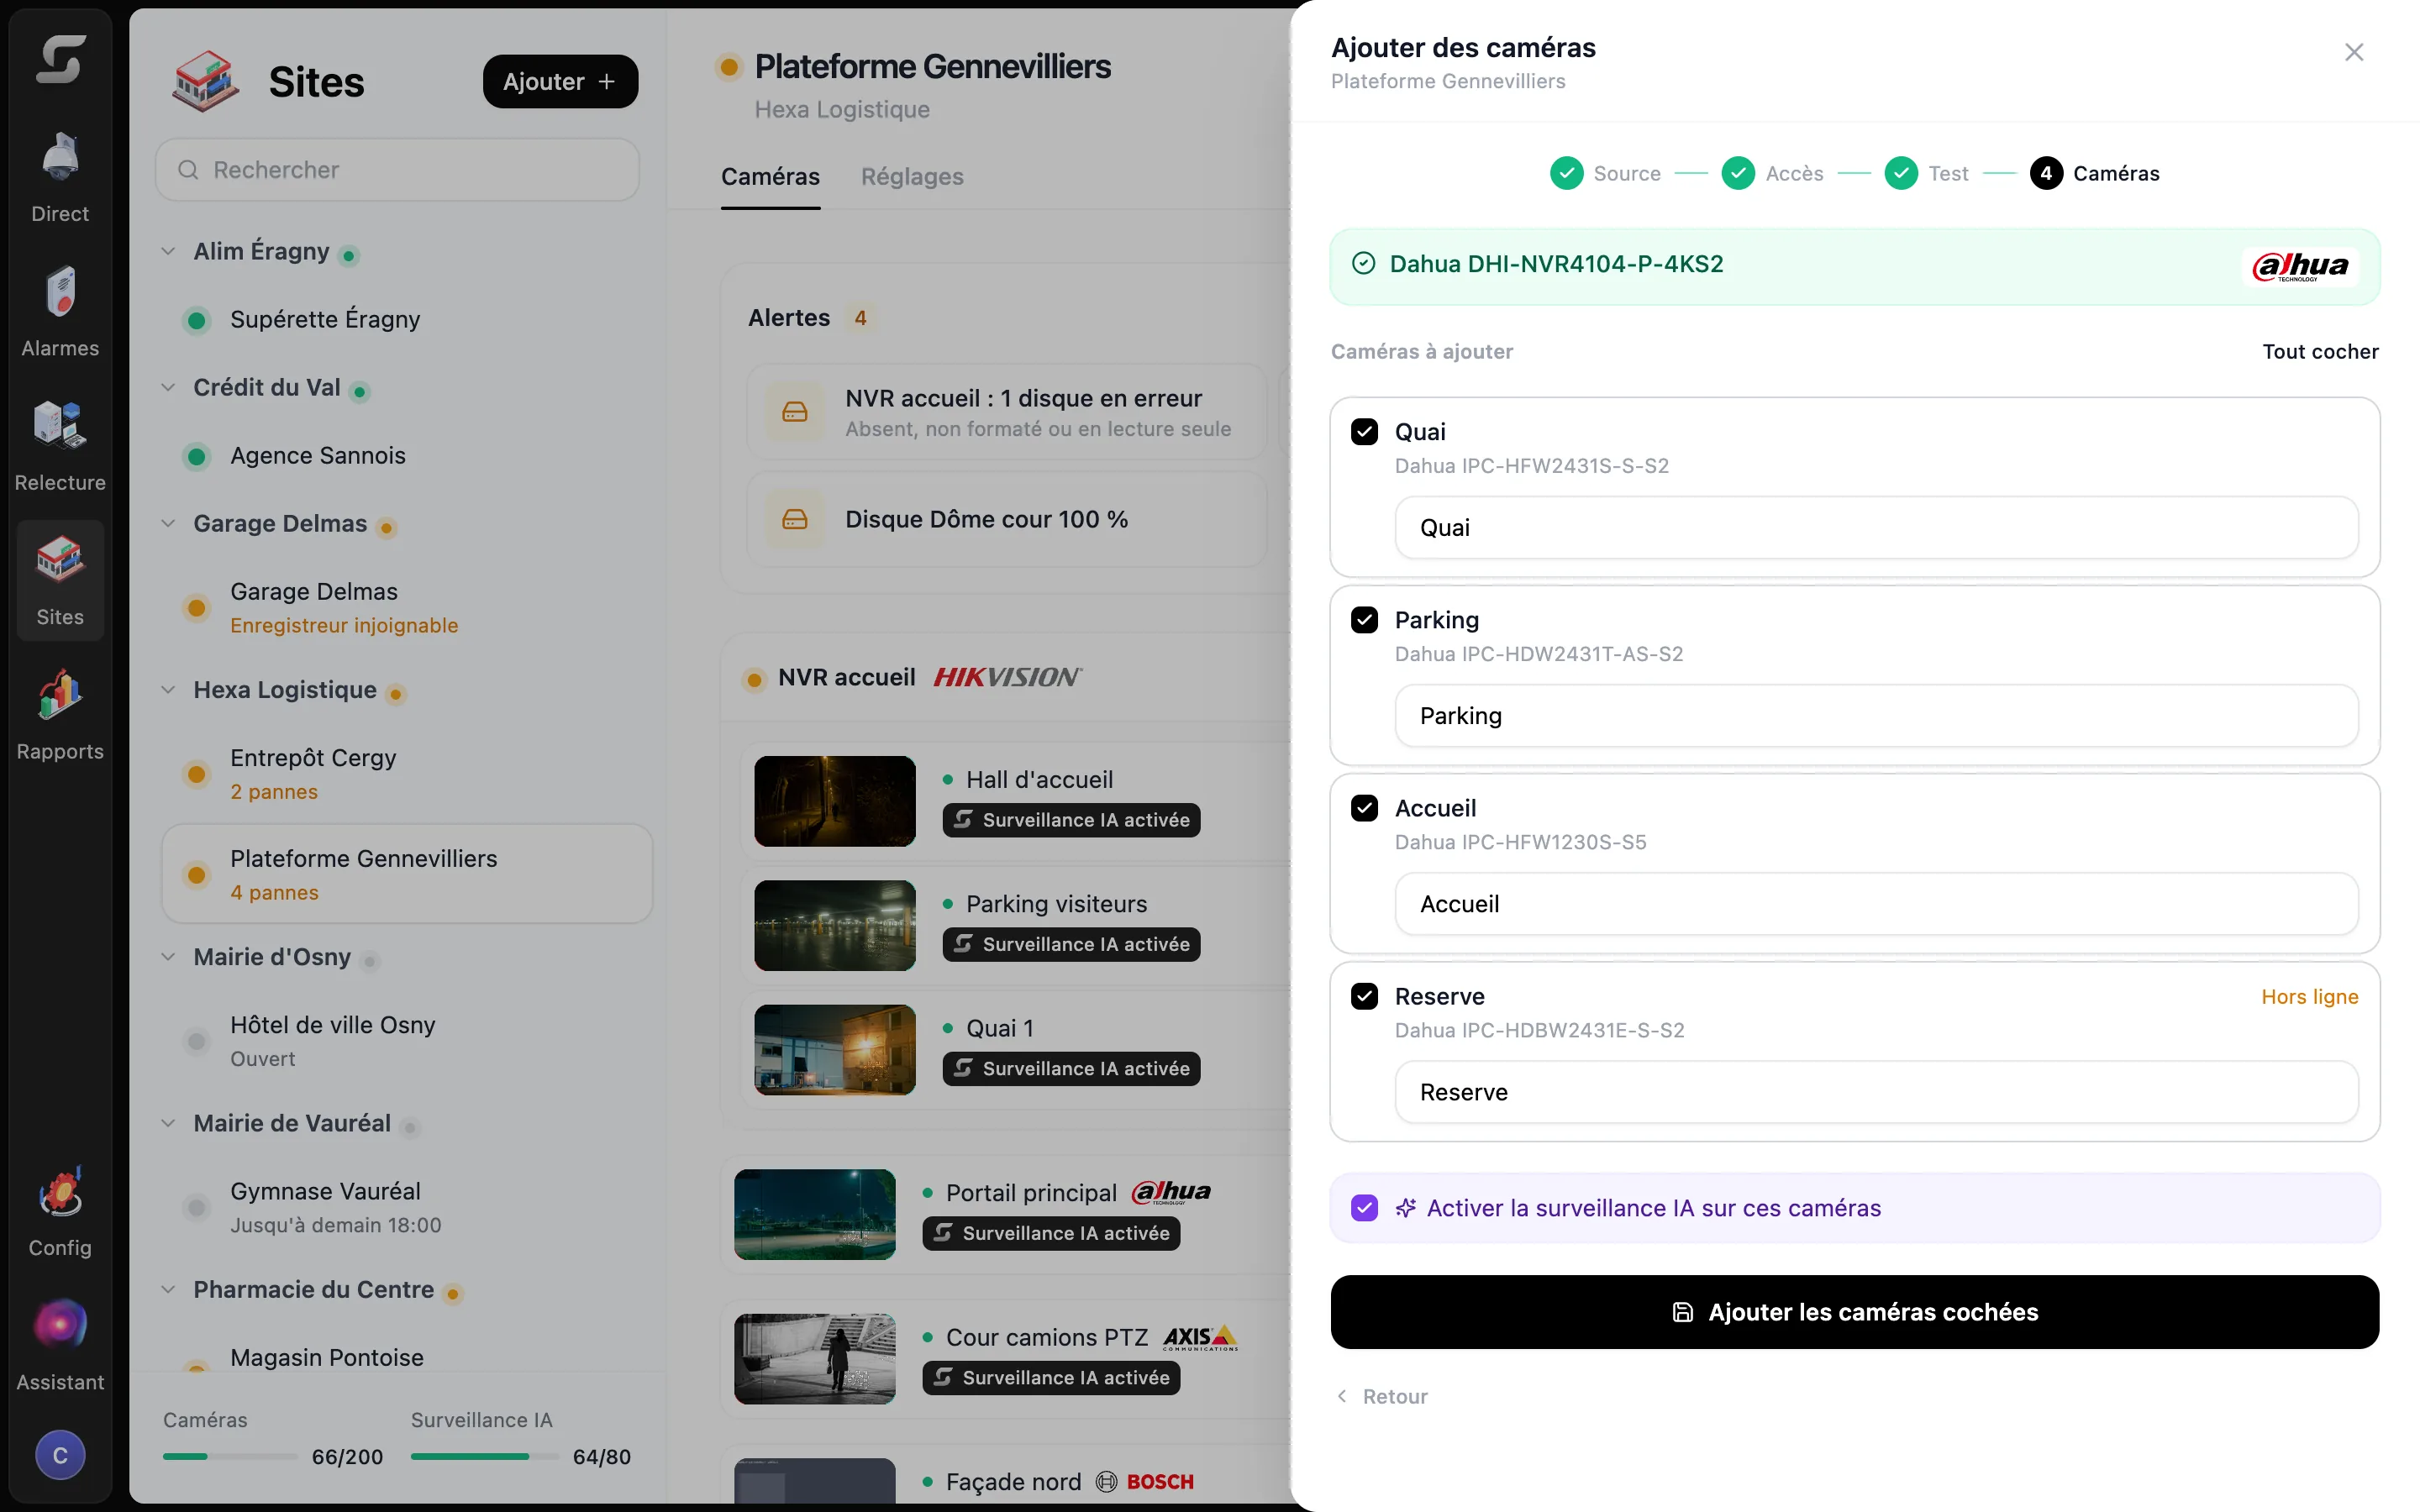
Task: Collapse the Pharmacie du Centre group
Action: tap(168, 1289)
